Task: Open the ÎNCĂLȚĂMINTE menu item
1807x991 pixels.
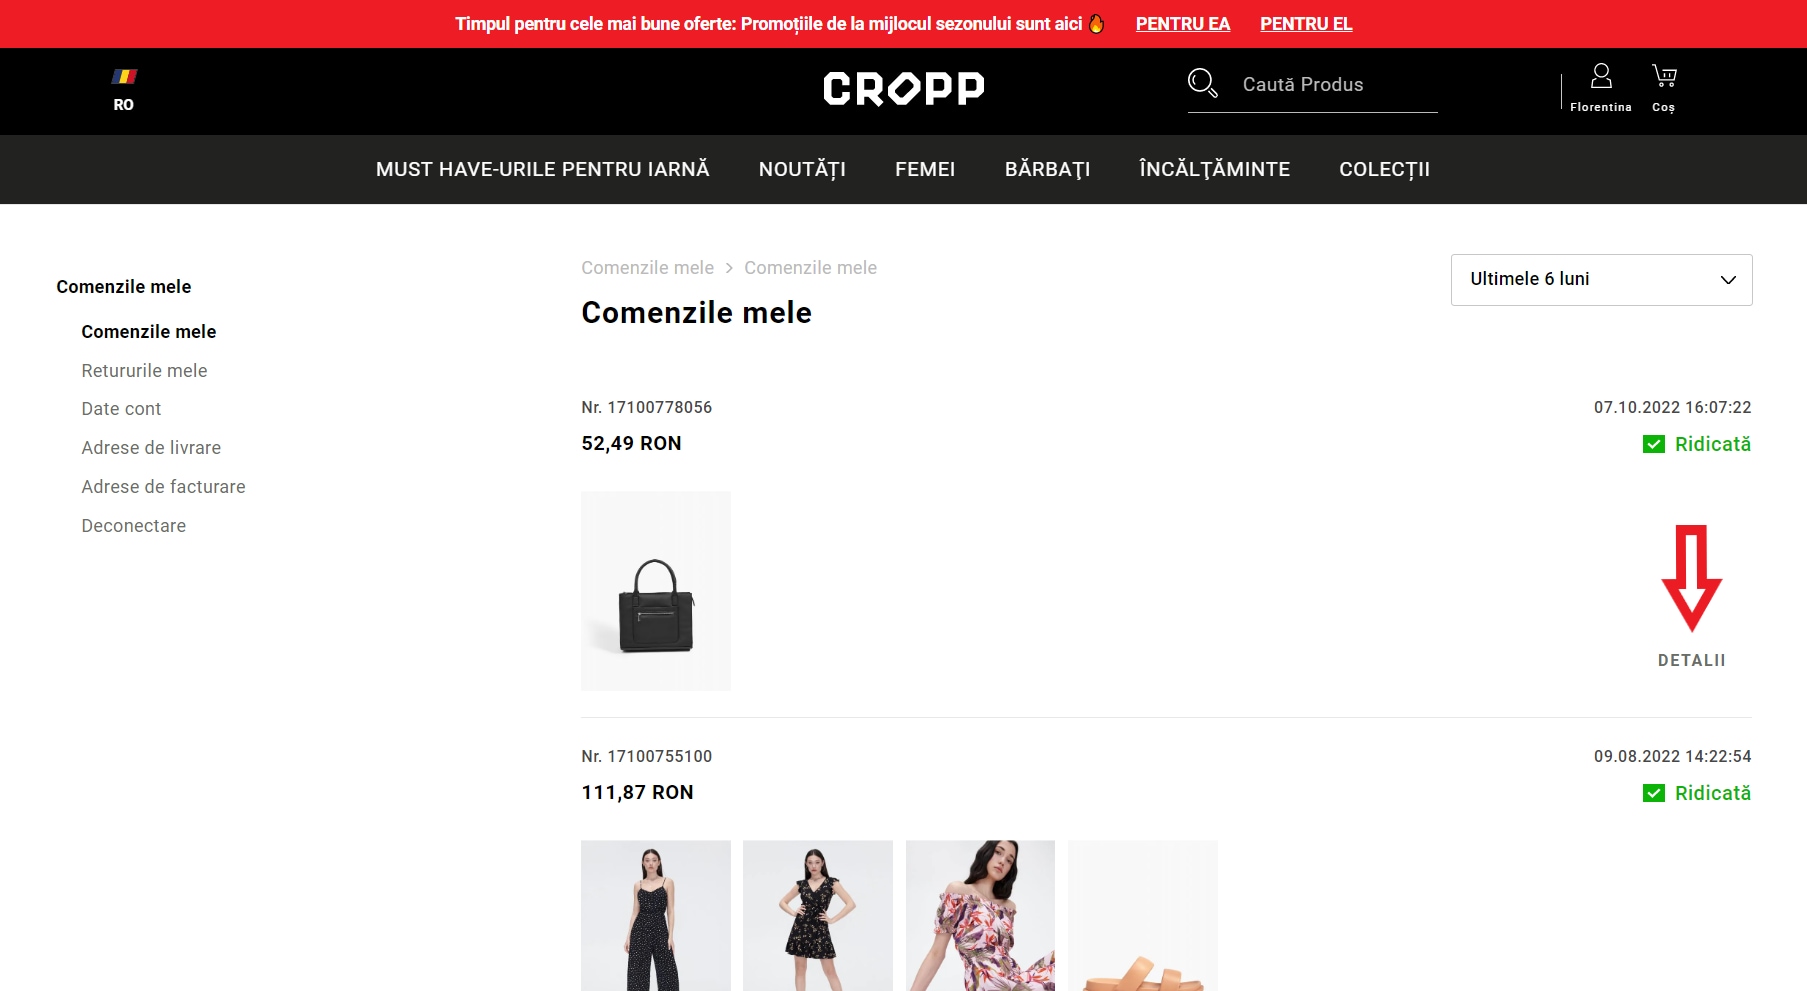Action: pos(1214,170)
